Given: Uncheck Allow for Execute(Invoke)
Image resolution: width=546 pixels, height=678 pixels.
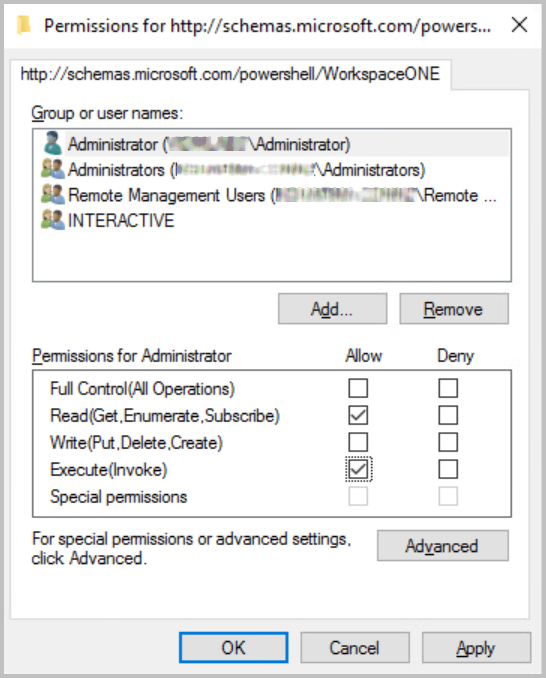Looking at the screenshot, I should [358, 469].
